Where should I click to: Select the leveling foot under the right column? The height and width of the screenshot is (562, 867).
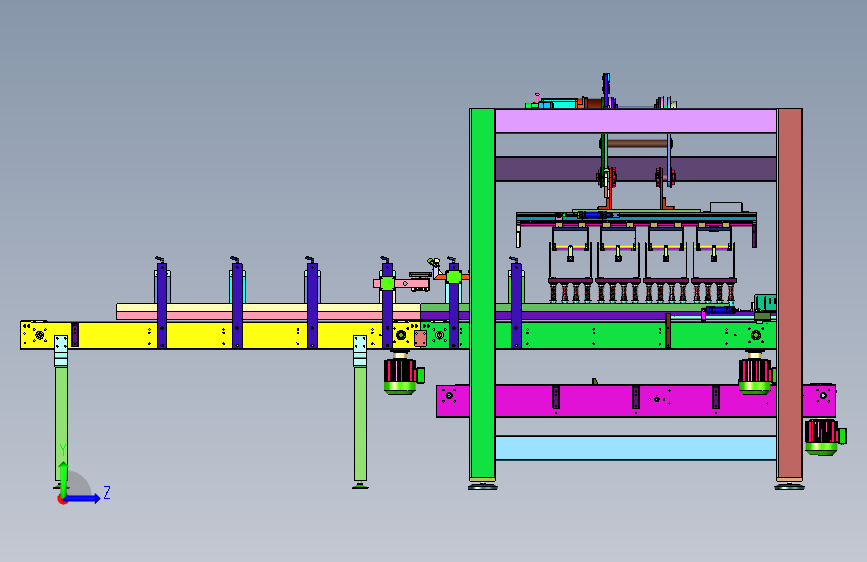[x=790, y=487]
